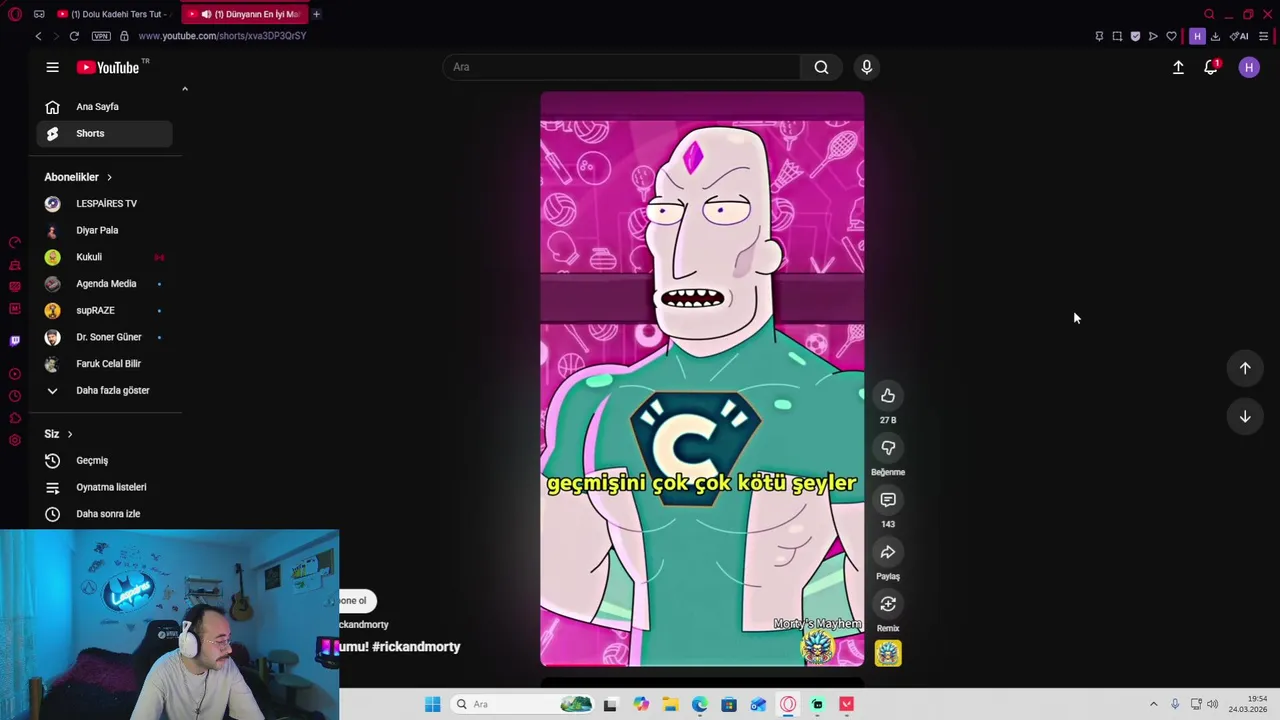Image resolution: width=1280 pixels, height=720 pixels.
Task: Open the Twitch icon in Opera sidebar
Action: (14, 341)
